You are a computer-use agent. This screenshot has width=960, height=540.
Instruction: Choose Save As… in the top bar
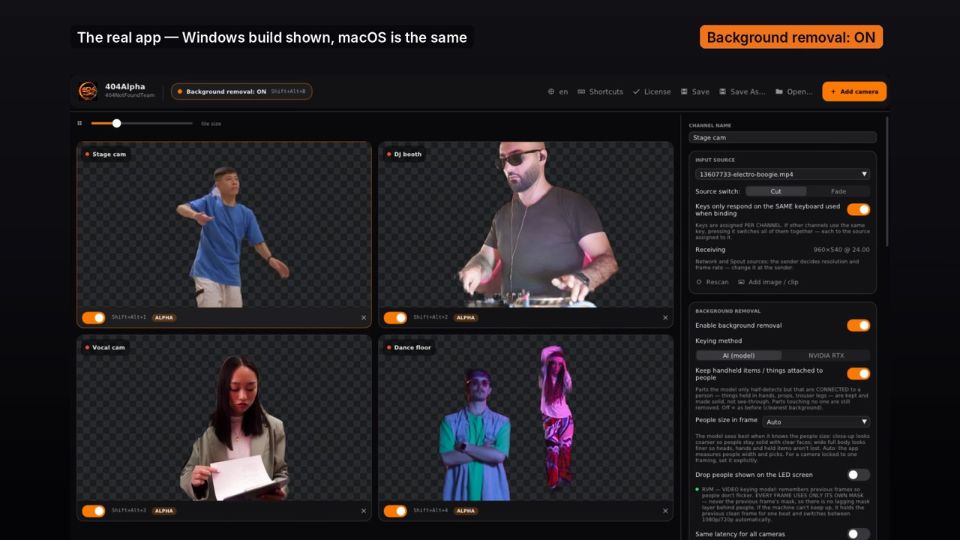(742, 92)
